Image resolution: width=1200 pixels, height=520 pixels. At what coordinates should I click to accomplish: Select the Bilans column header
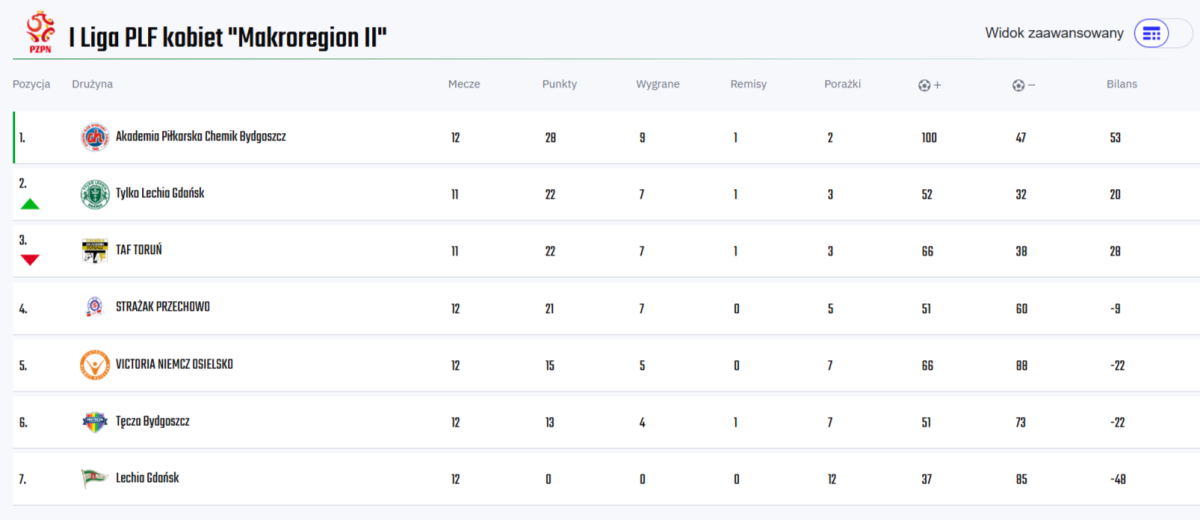pyautogui.click(x=1121, y=84)
